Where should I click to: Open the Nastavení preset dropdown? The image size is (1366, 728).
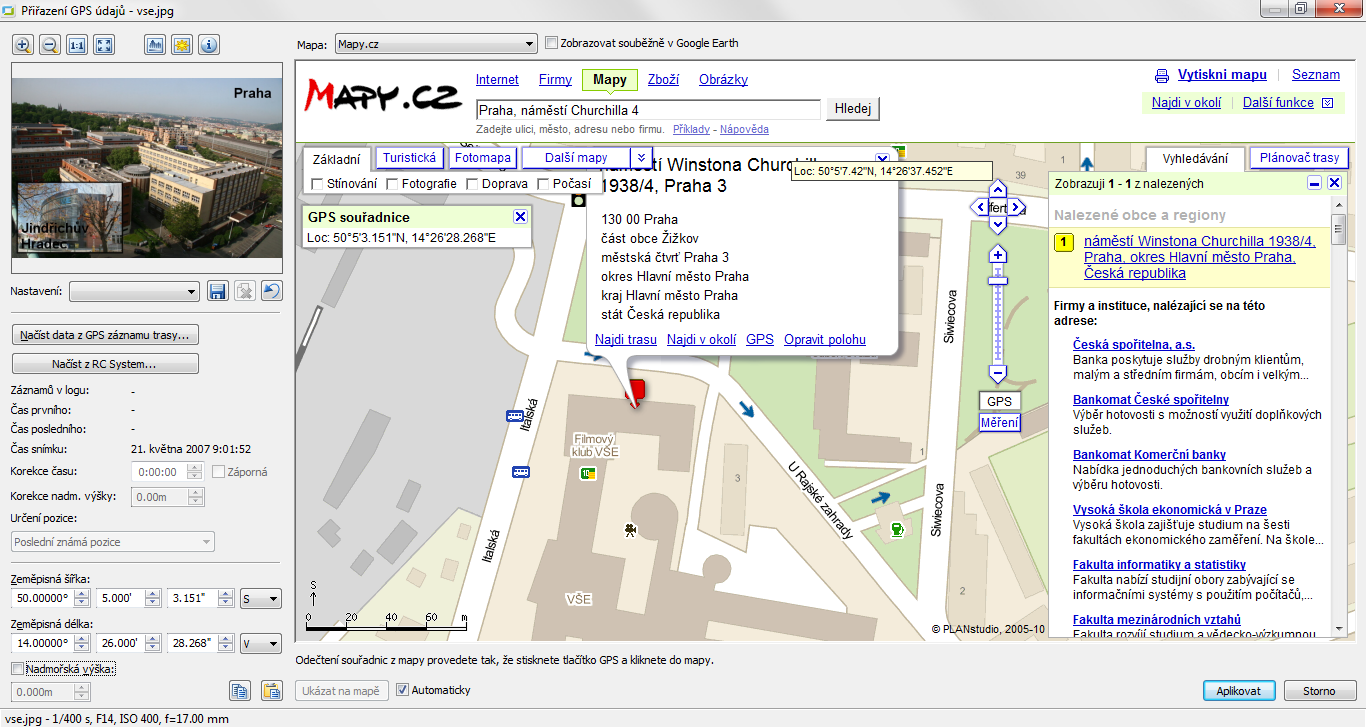[135, 291]
